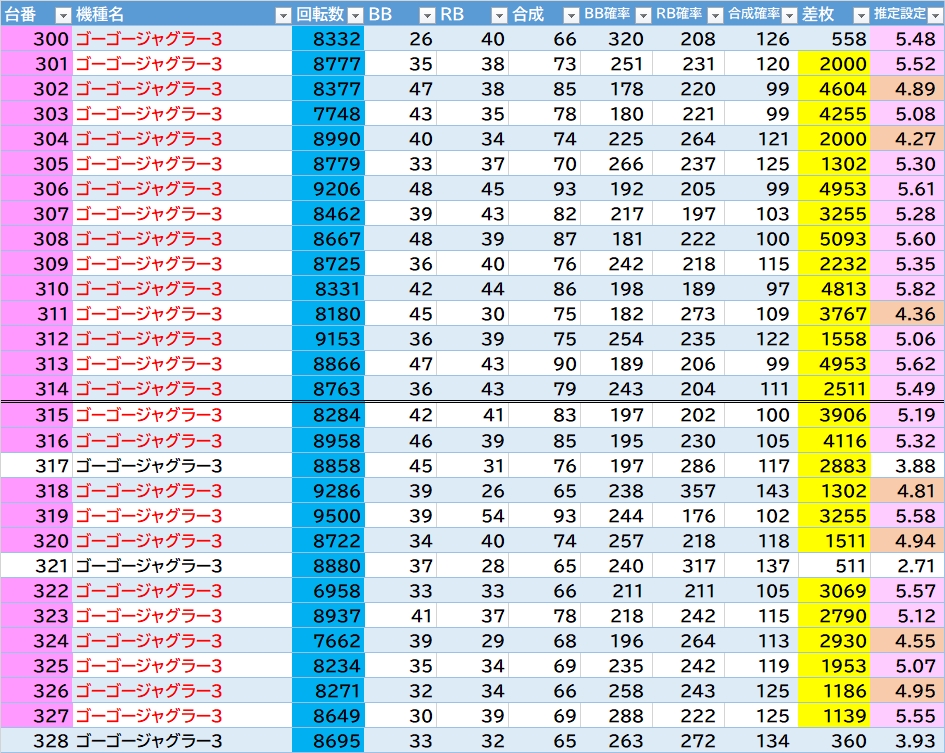Select the 回転数 cell 9286
The image size is (945, 753).
[328, 491]
